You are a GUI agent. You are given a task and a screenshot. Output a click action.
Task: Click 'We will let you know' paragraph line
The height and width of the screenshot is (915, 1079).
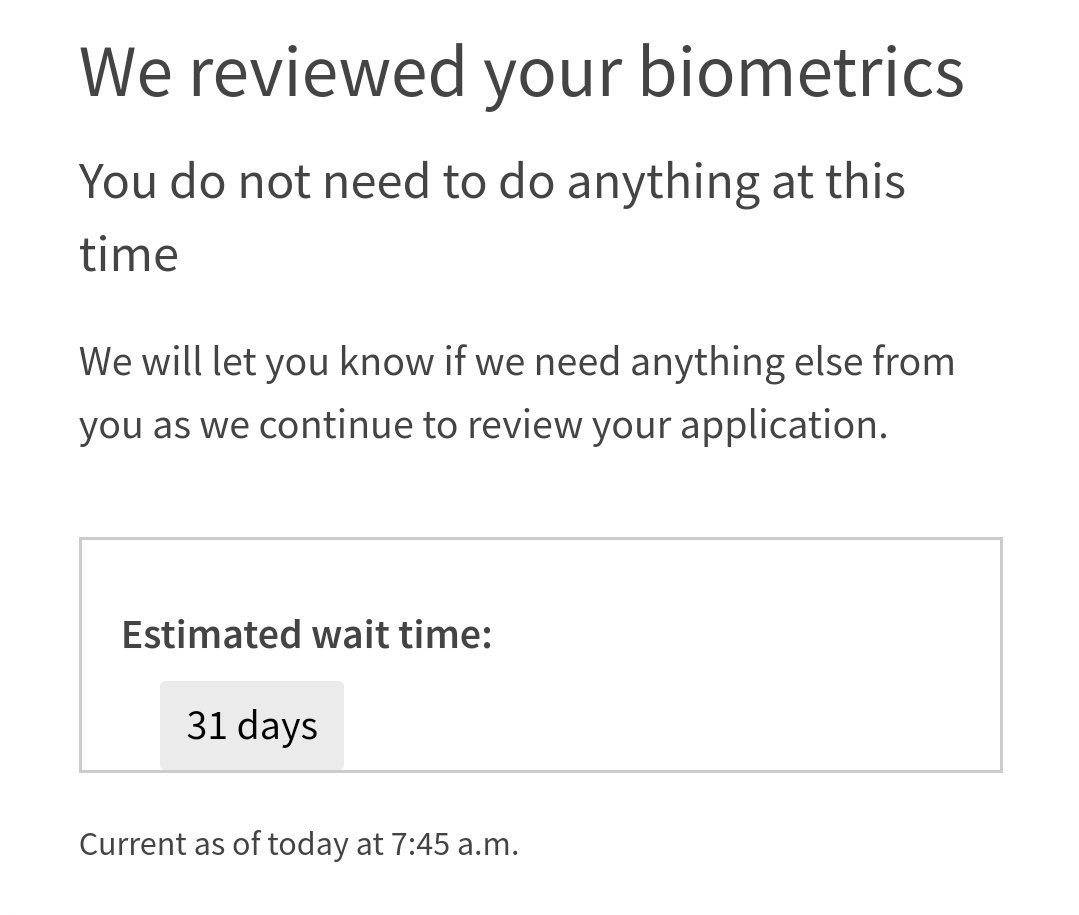[517, 362]
